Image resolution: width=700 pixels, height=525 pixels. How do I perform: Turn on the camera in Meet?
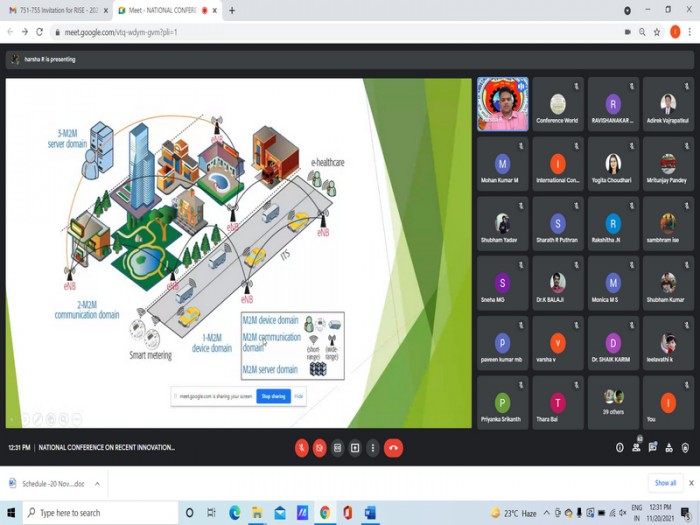[x=319, y=448]
